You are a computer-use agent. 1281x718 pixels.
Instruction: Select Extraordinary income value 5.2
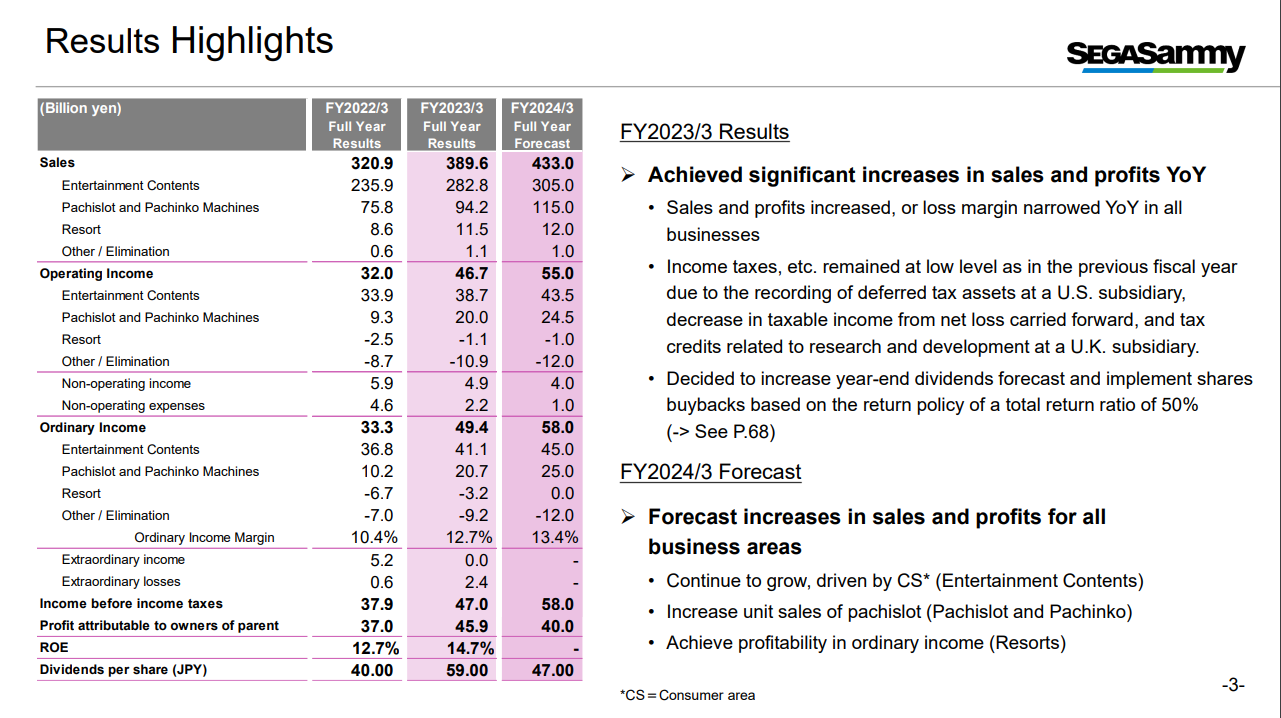(382, 559)
